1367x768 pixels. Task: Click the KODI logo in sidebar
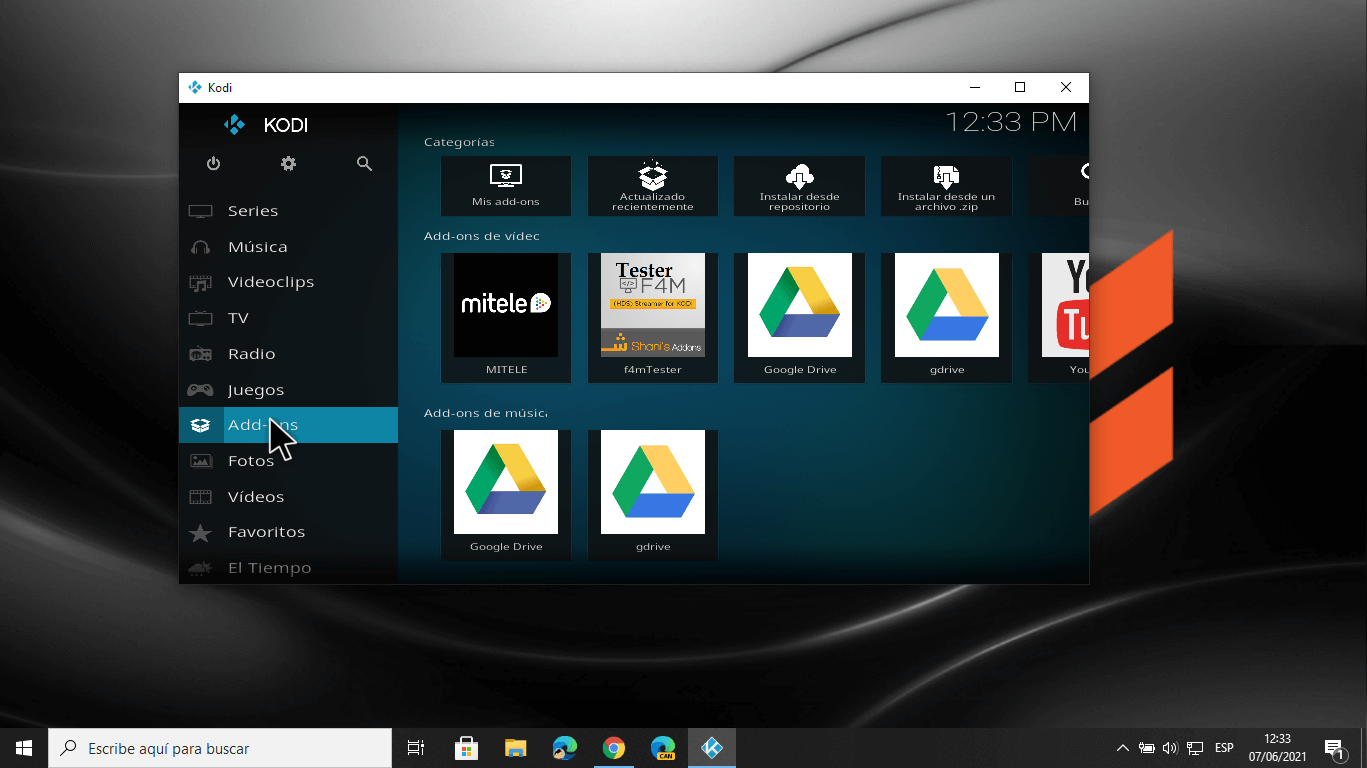click(x=266, y=125)
